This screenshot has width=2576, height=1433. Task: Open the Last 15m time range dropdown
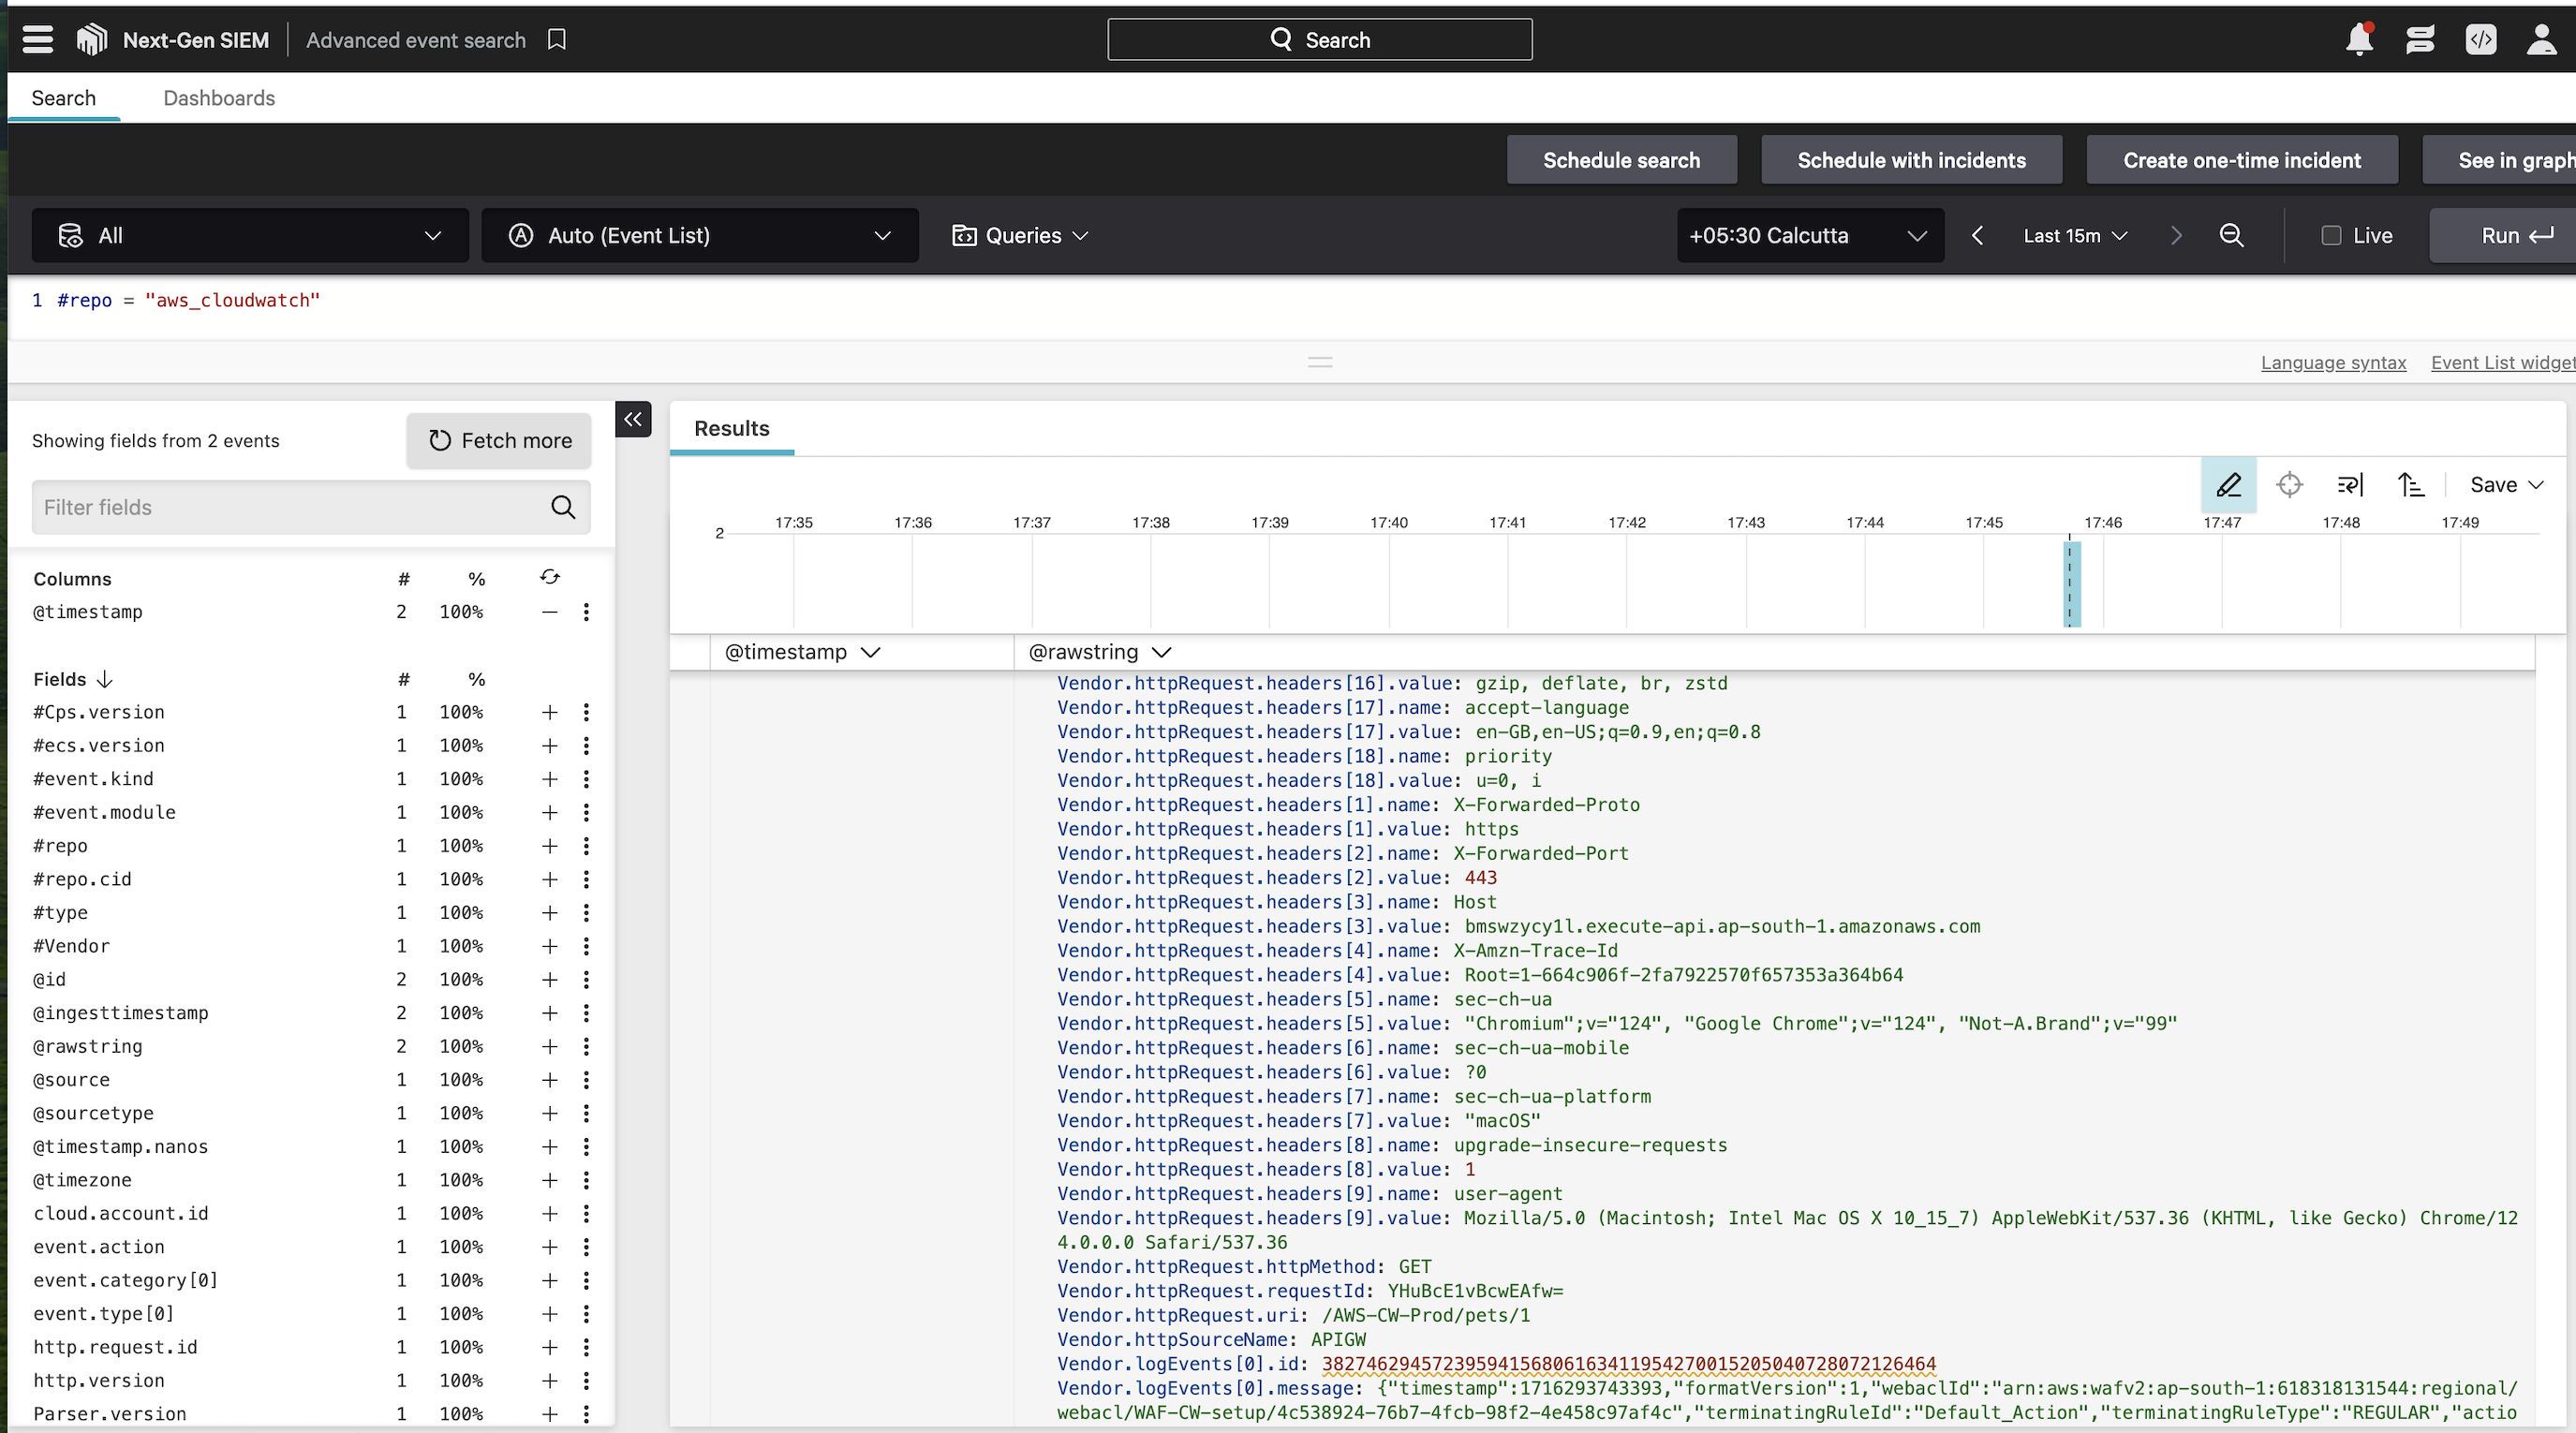click(x=2074, y=236)
